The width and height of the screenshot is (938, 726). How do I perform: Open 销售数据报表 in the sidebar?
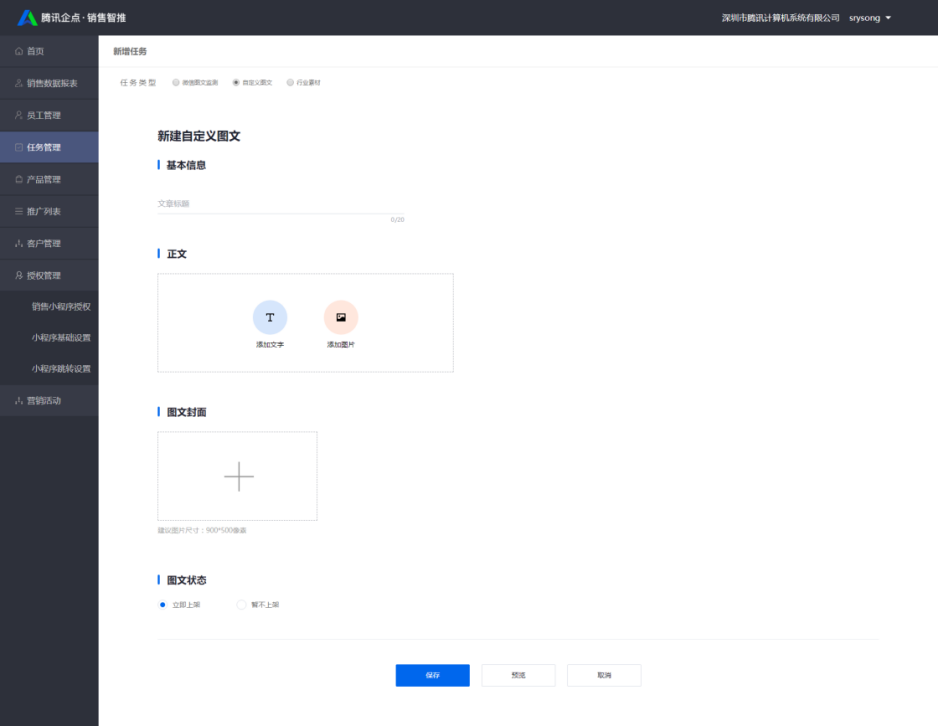coord(51,83)
